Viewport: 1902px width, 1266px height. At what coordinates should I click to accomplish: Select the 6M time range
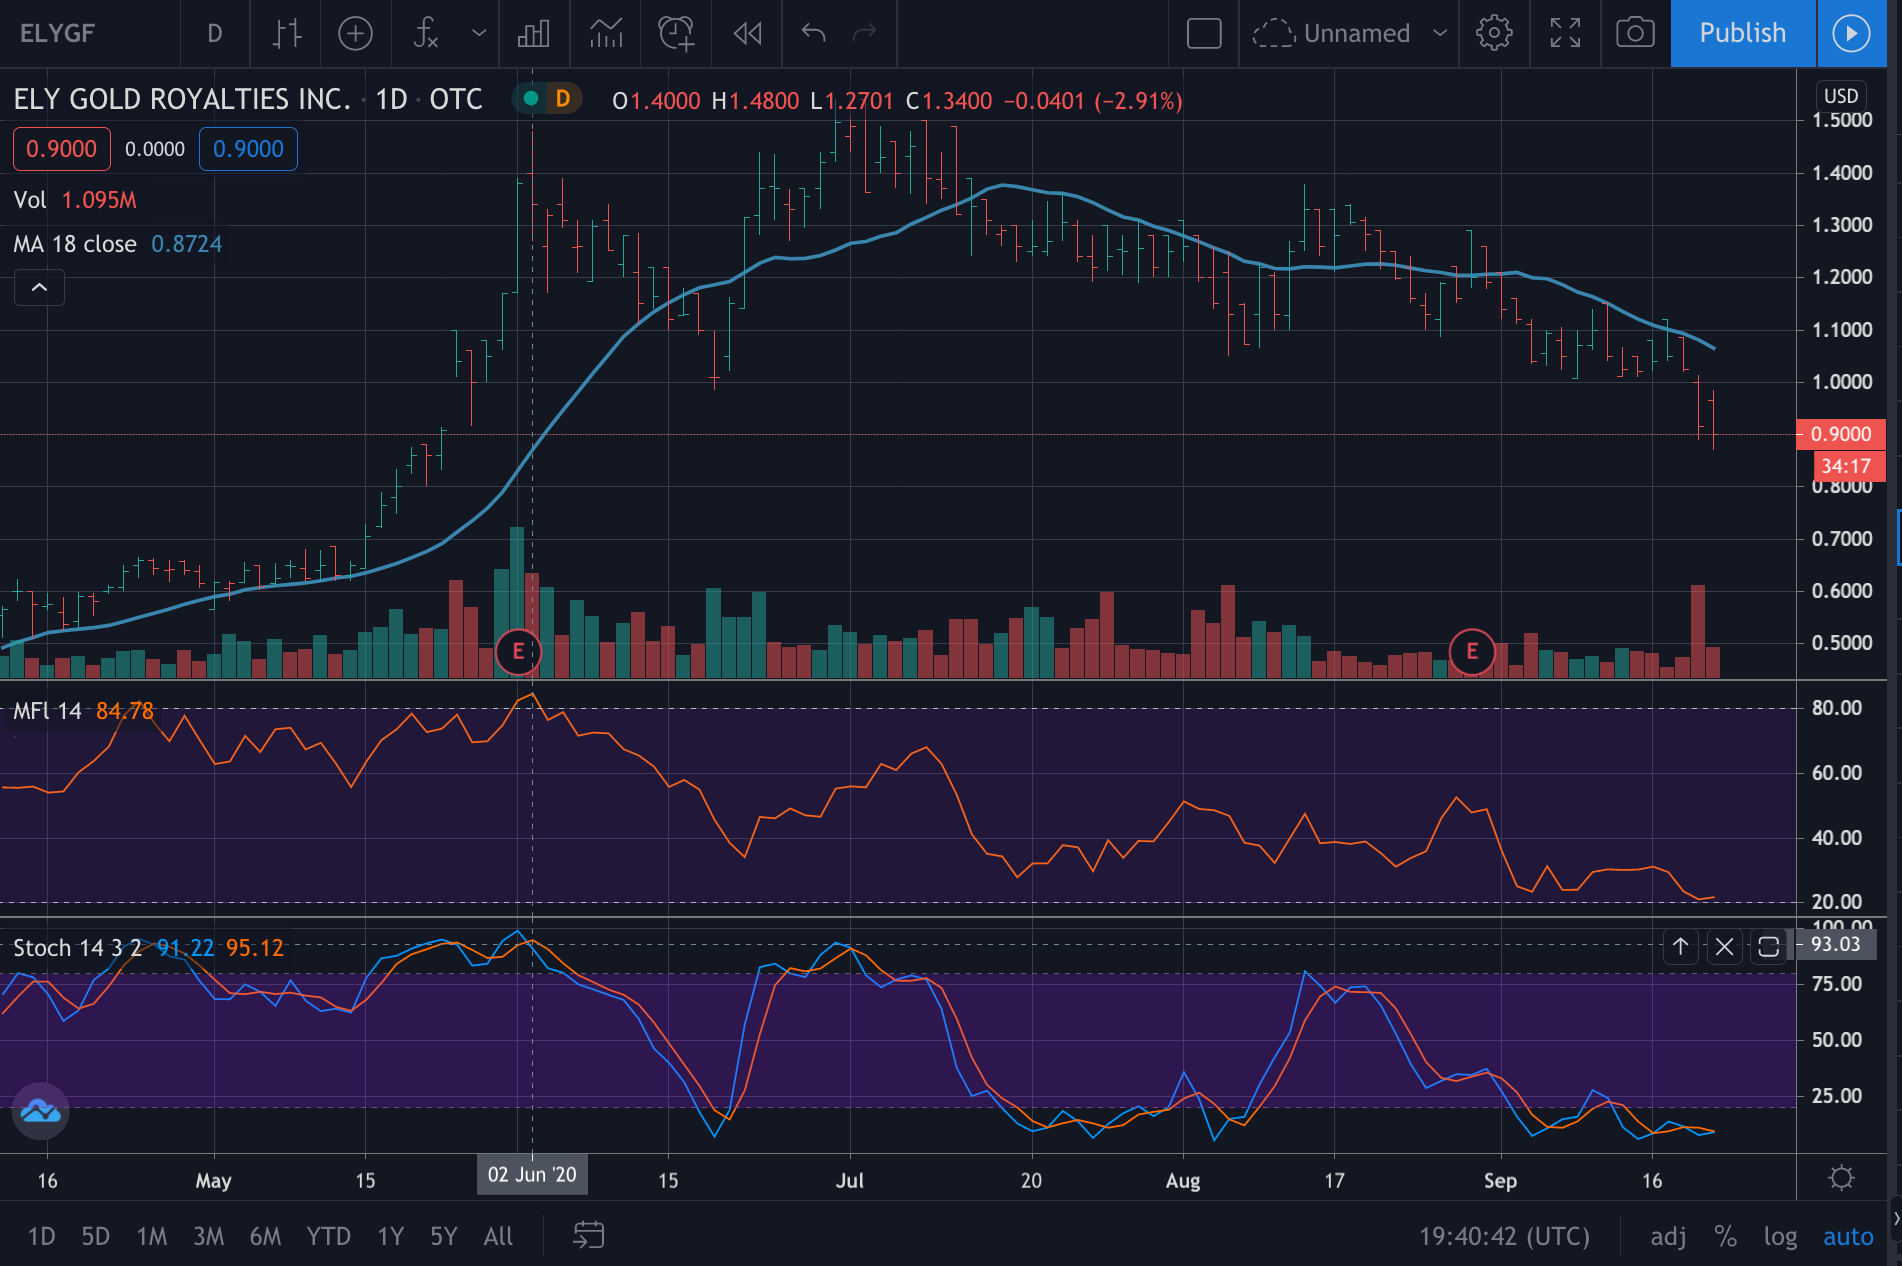tap(265, 1237)
